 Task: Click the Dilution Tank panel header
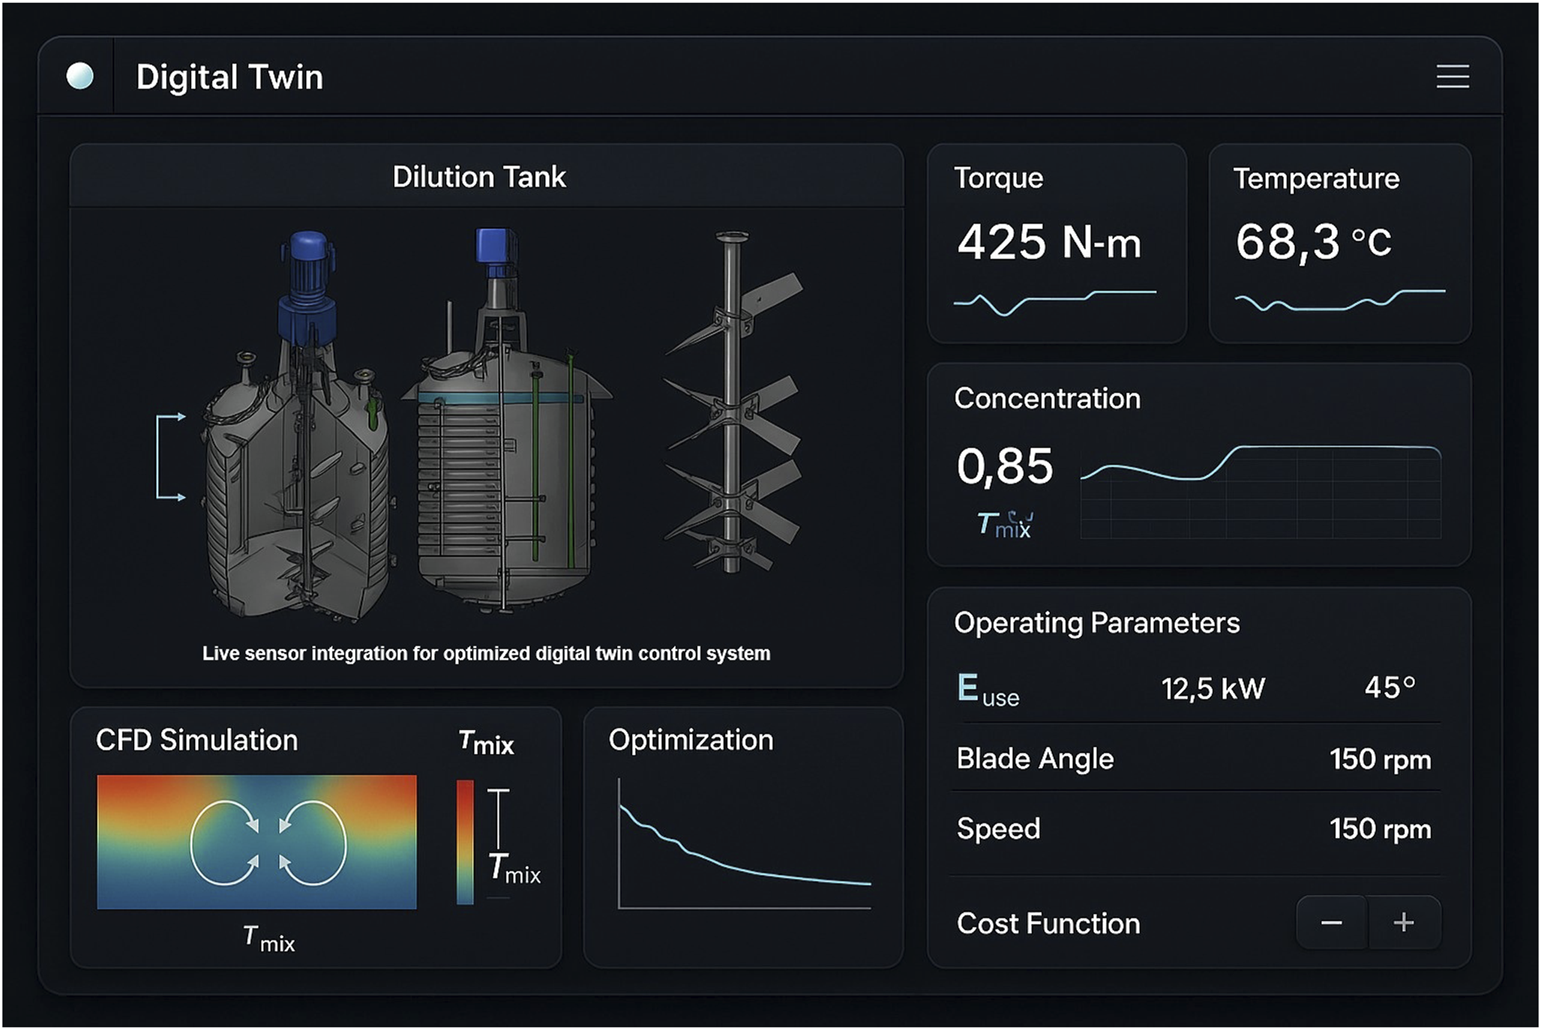pos(479,177)
